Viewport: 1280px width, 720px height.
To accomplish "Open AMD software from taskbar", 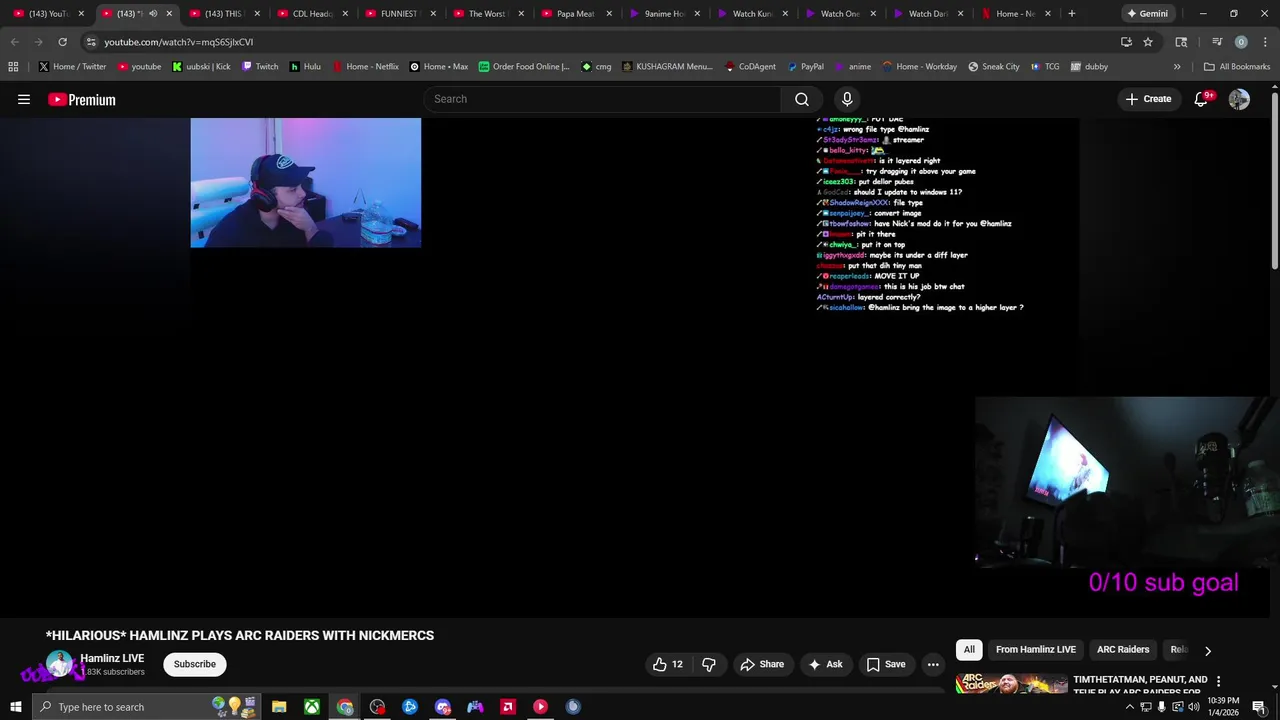I will click(x=508, y=707).
